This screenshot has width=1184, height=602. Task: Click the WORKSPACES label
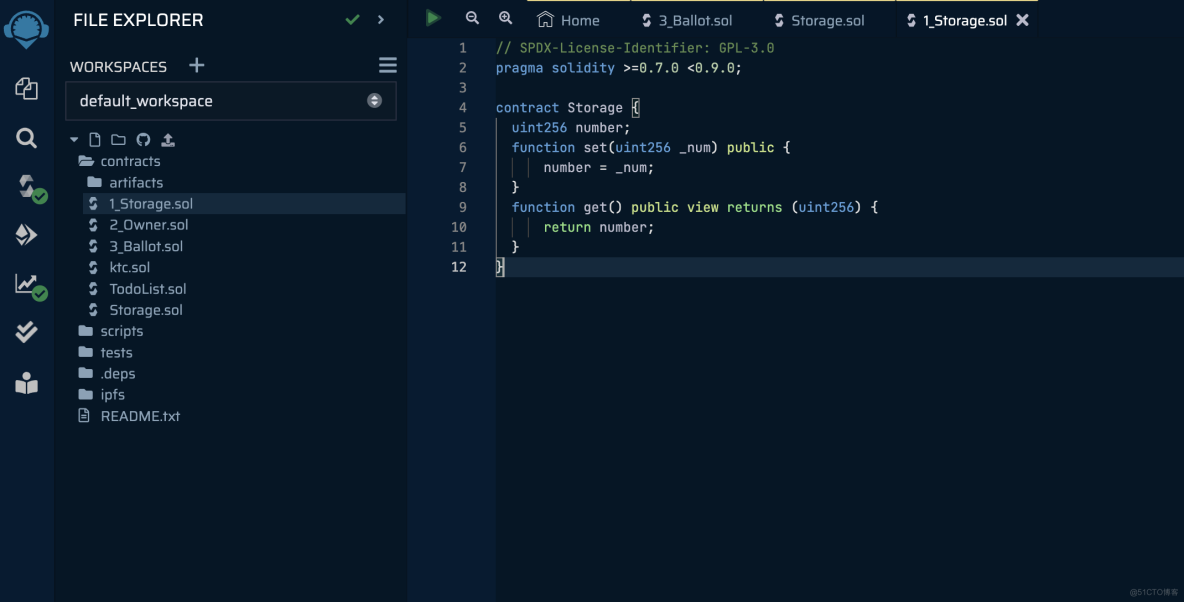coord(119,66)
